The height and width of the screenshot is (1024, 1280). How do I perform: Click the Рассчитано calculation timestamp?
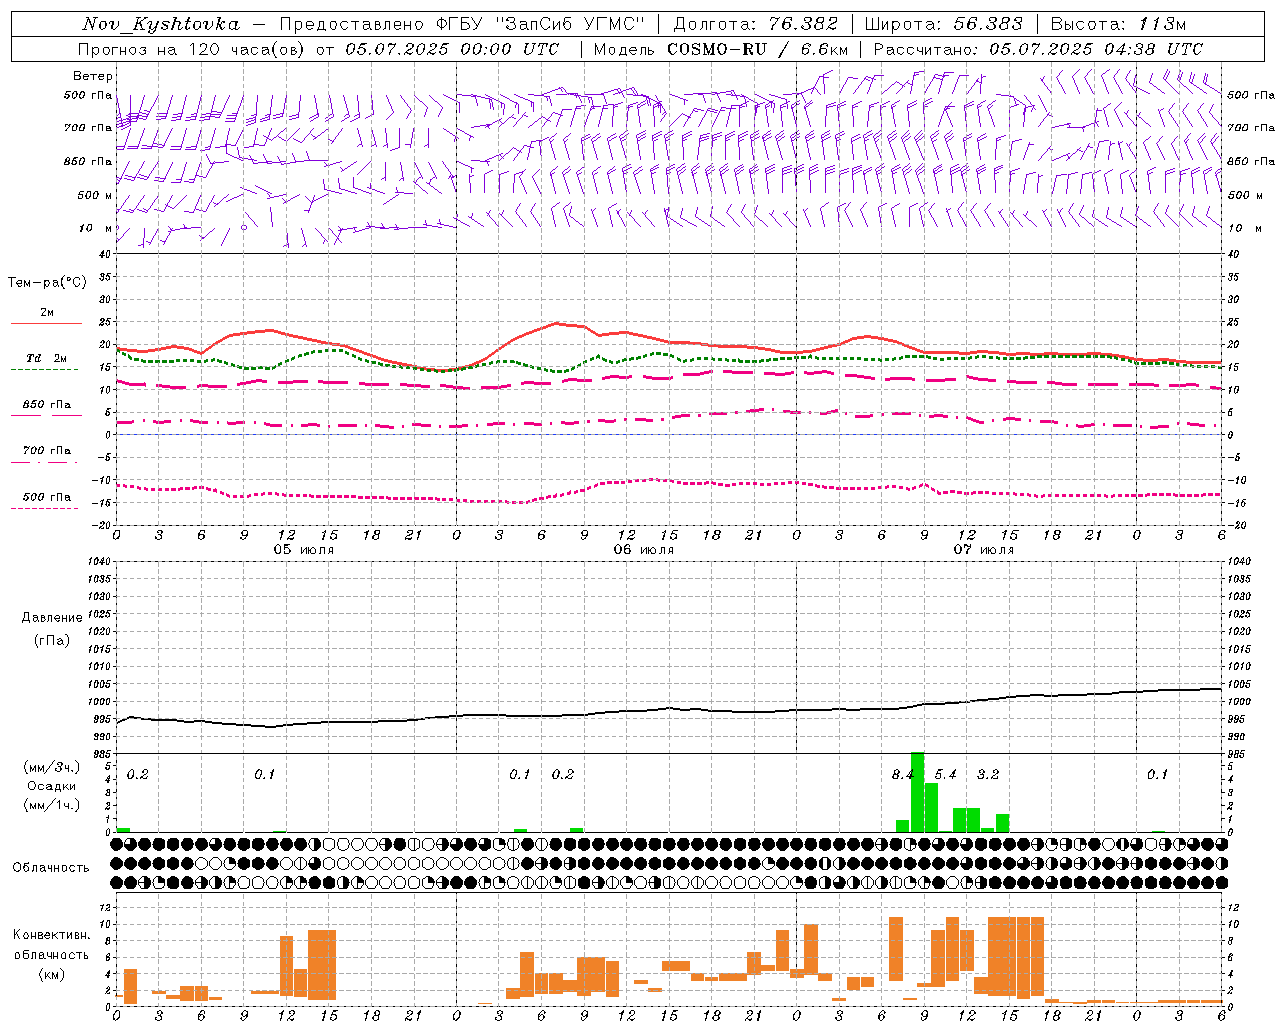(x=1038, y=49)
